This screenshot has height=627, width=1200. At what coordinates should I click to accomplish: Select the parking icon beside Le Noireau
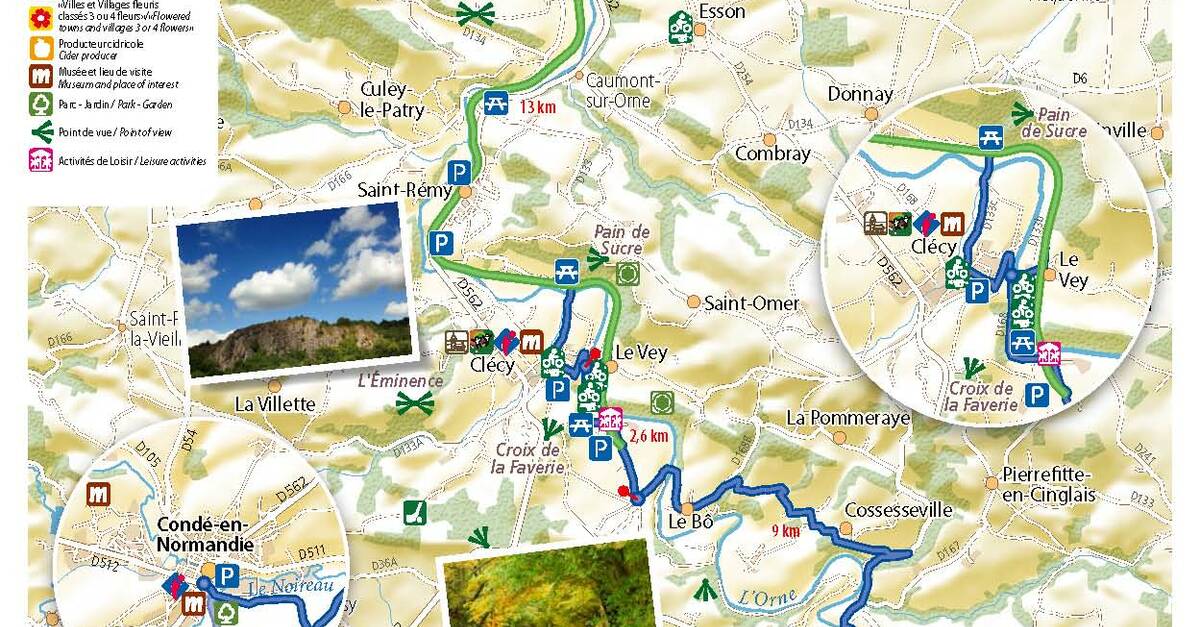click(228, 575)
